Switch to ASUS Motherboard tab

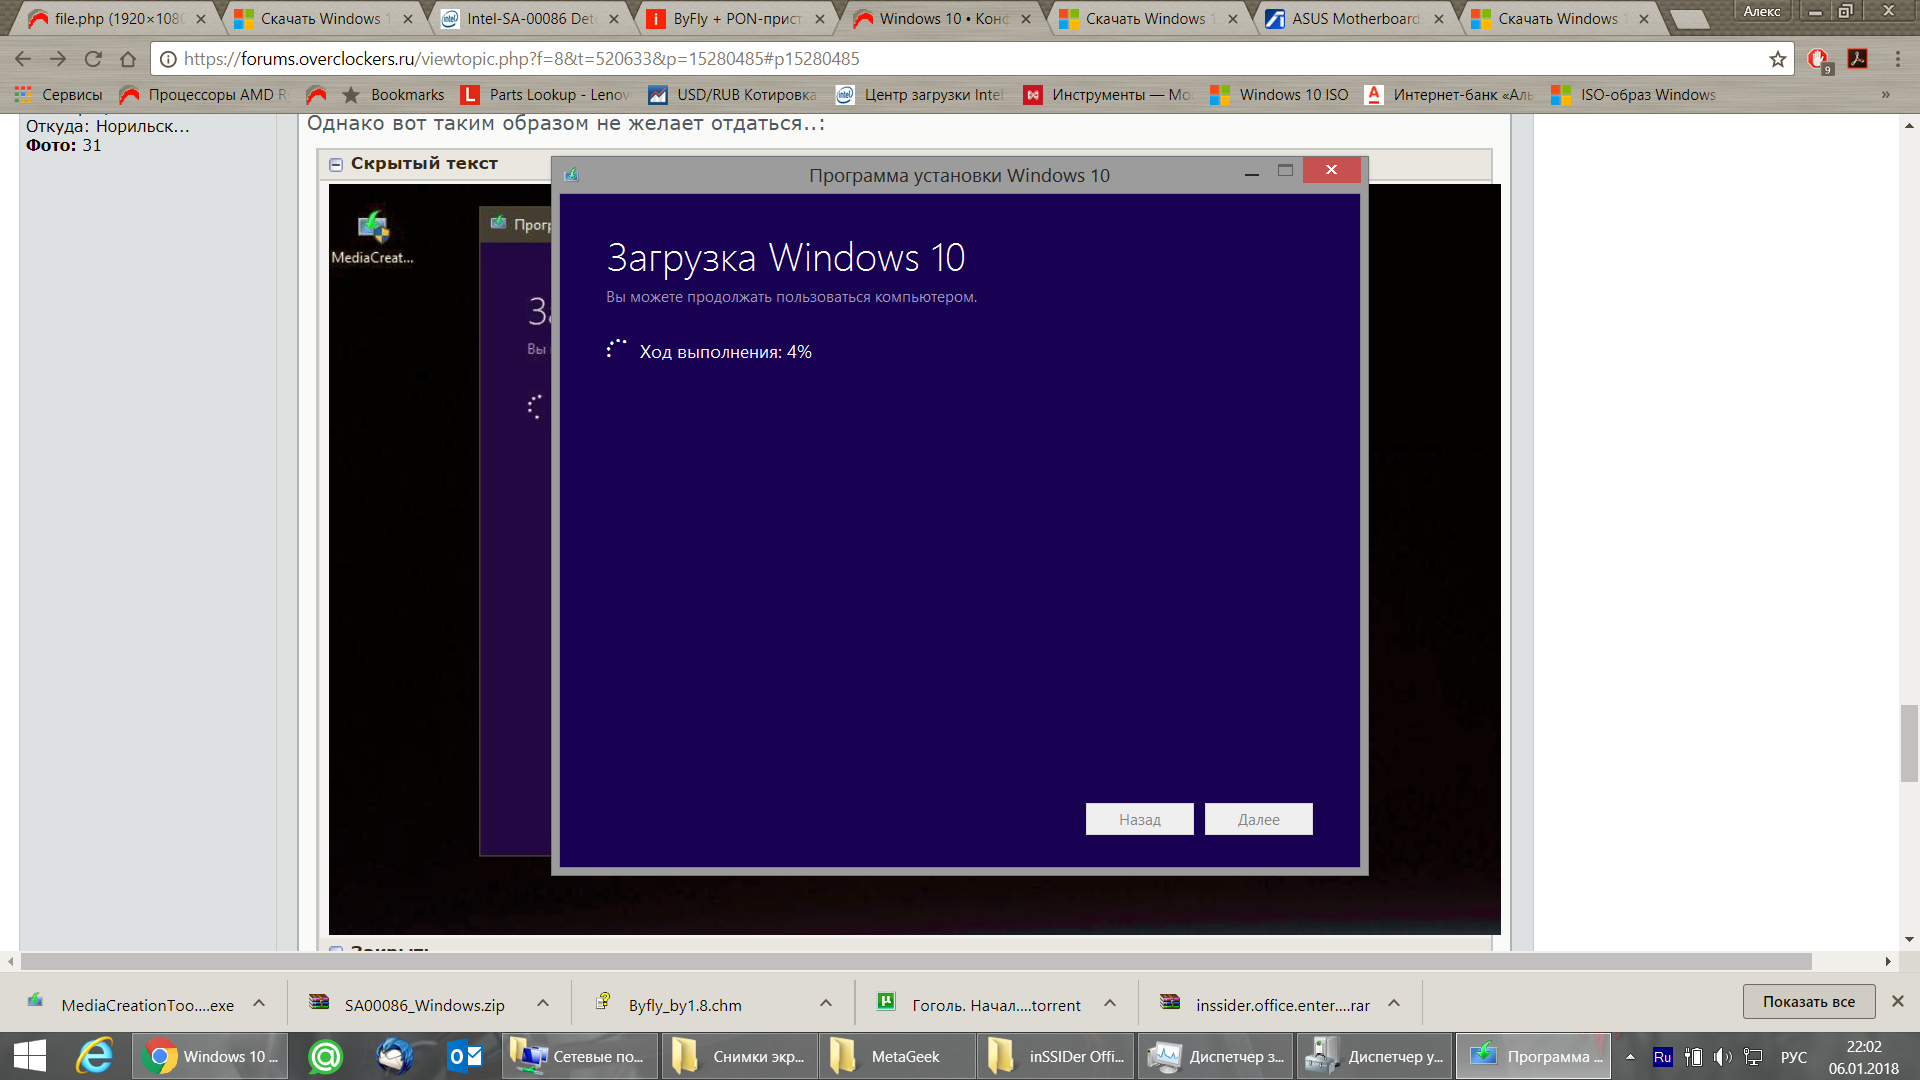pyautogui.click(x=1354, y=19)
